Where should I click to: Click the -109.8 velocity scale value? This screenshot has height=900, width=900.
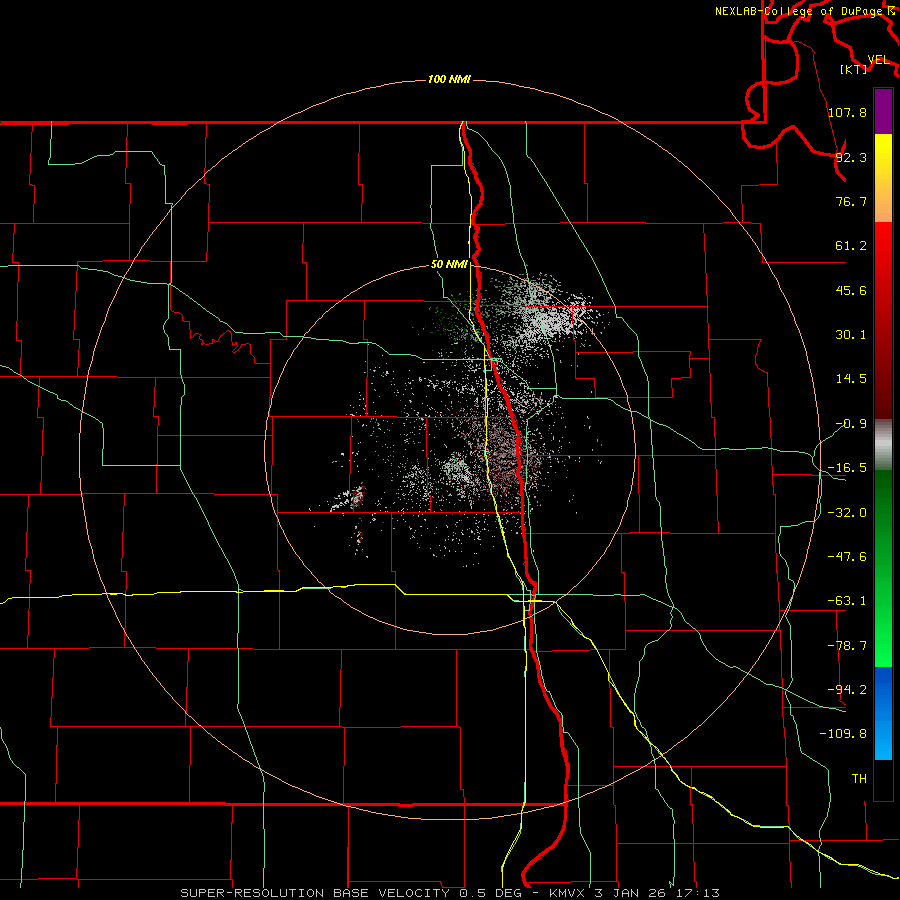click(x=843, y=734)
